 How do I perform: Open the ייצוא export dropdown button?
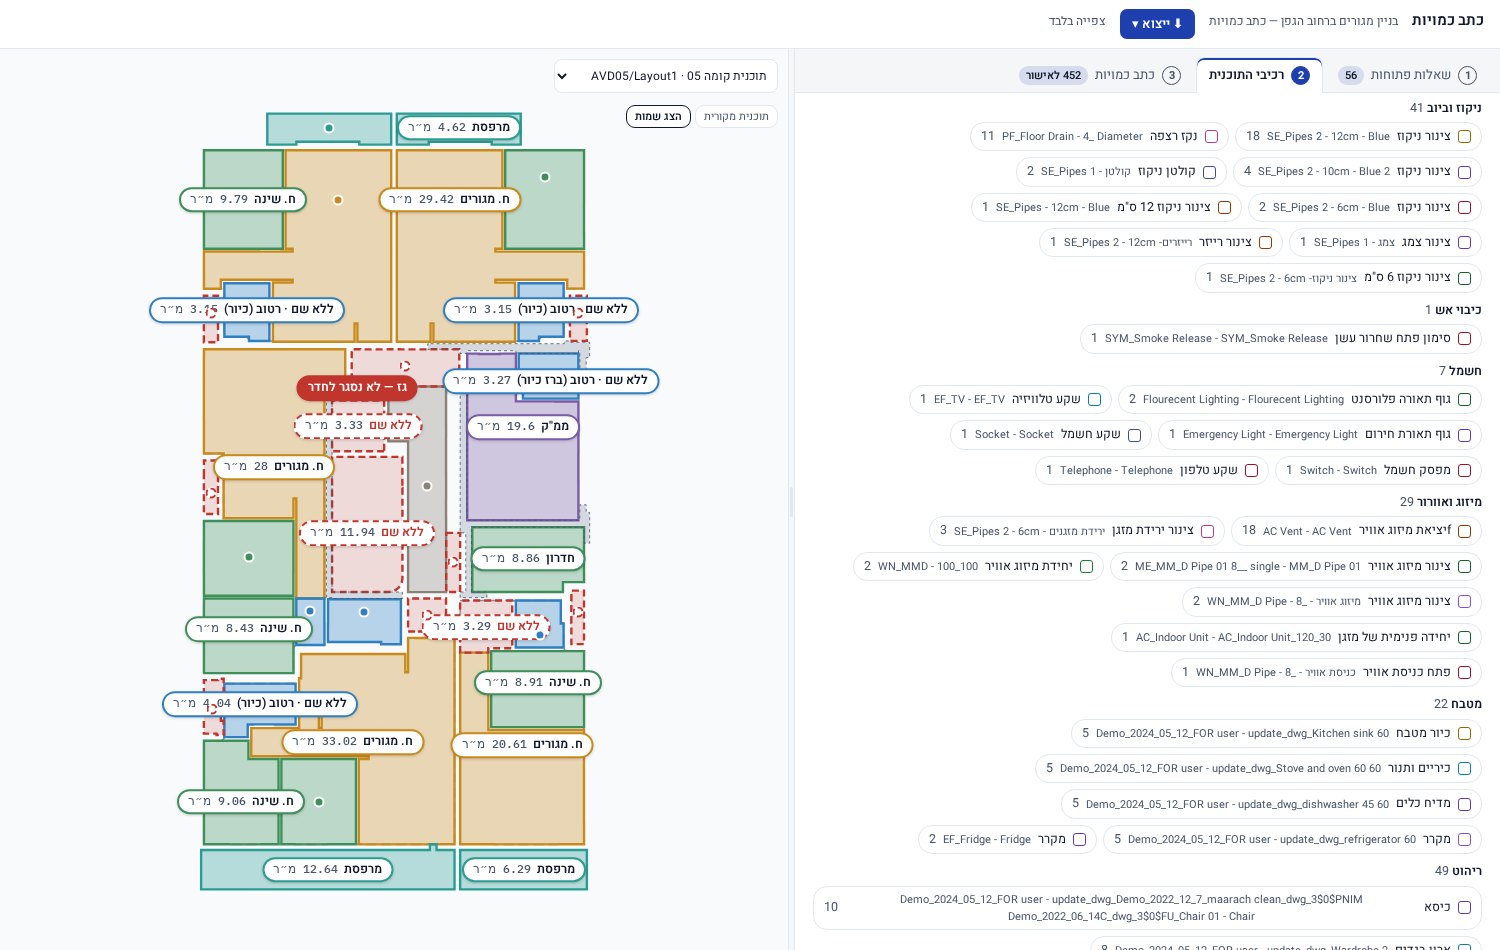pyautogui.click(x=1157, y=23)
